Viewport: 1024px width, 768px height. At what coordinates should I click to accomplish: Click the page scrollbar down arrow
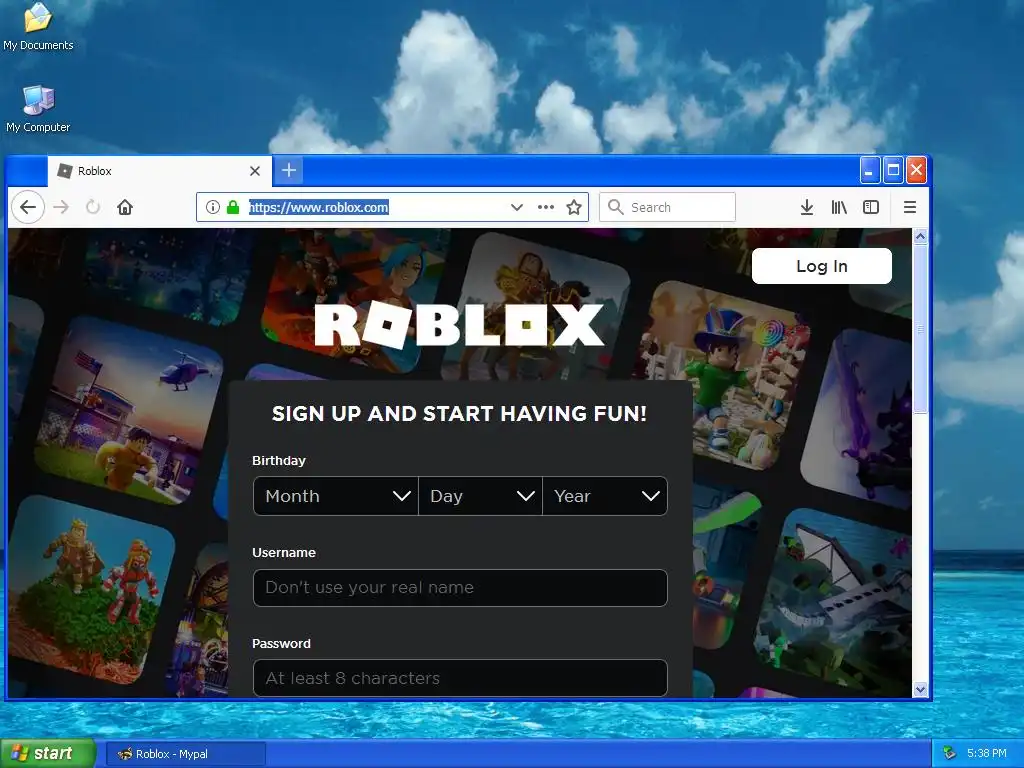(x=920, y=689)
